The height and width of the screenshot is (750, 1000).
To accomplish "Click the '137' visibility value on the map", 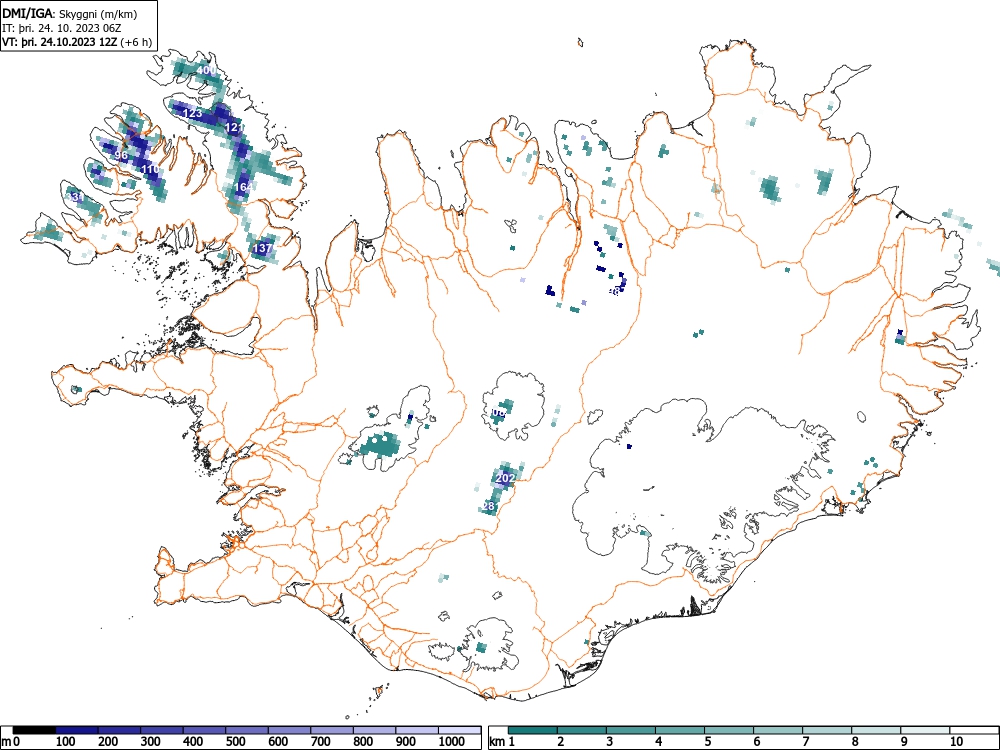I will pos(263,248).
